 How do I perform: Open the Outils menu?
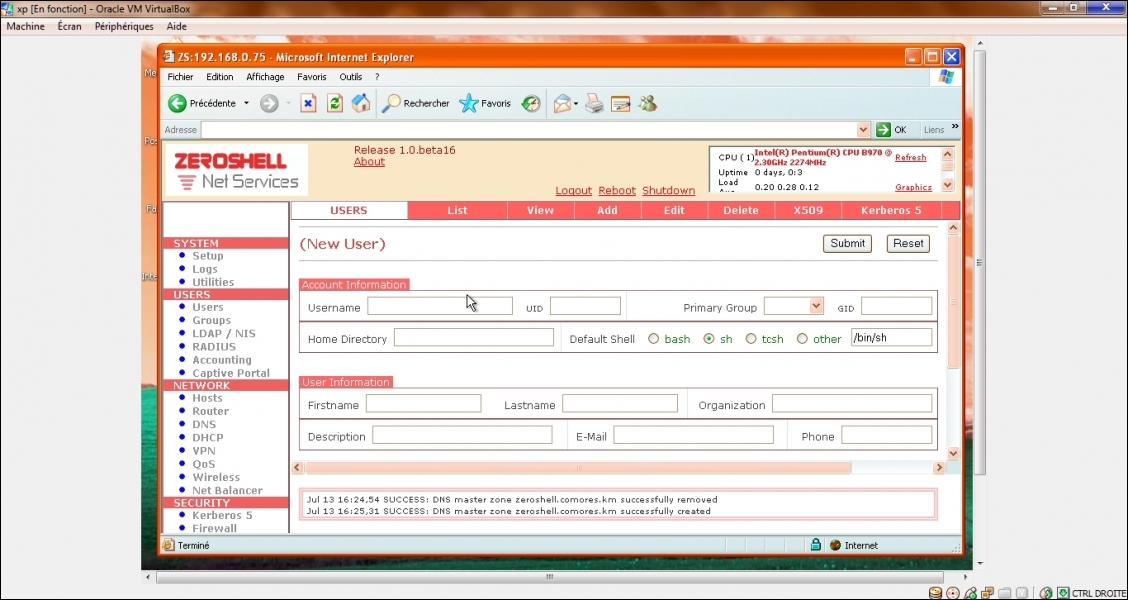(x=351, y=77)
